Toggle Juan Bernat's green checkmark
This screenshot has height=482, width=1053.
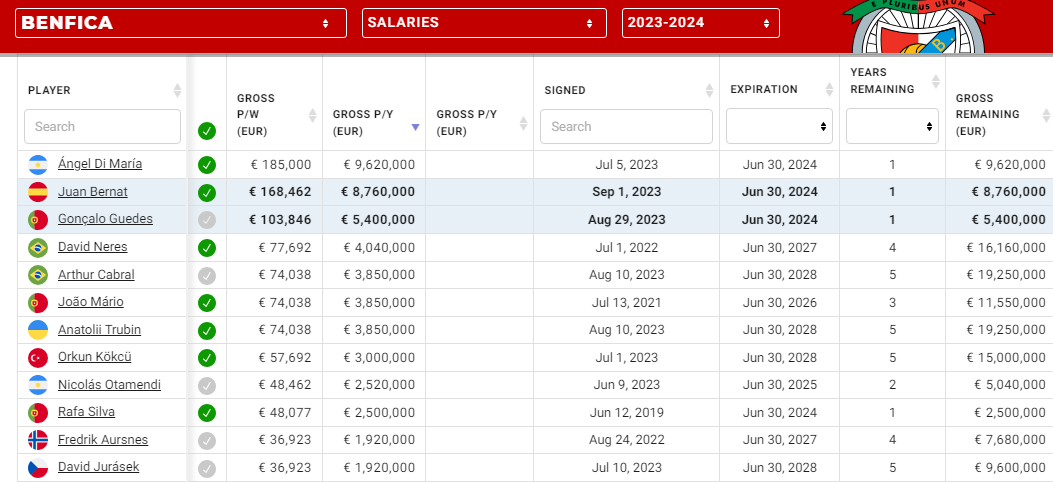tap(207, 193)
